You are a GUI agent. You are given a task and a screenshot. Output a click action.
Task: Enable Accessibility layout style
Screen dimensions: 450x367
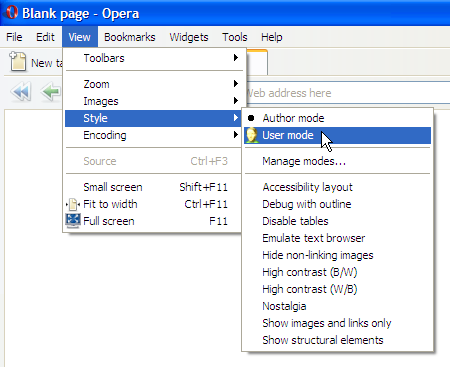click(337, 187)
